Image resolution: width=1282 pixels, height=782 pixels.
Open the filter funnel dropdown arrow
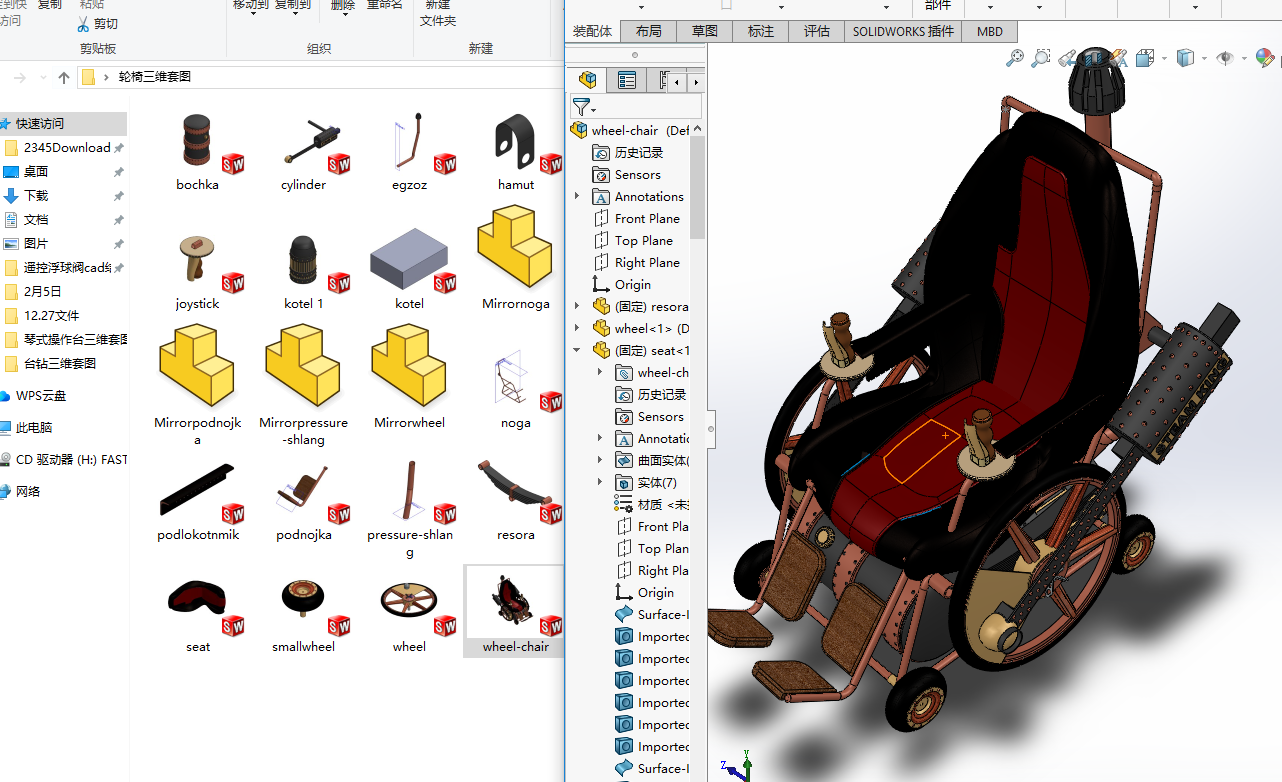(x=593, y=109)
